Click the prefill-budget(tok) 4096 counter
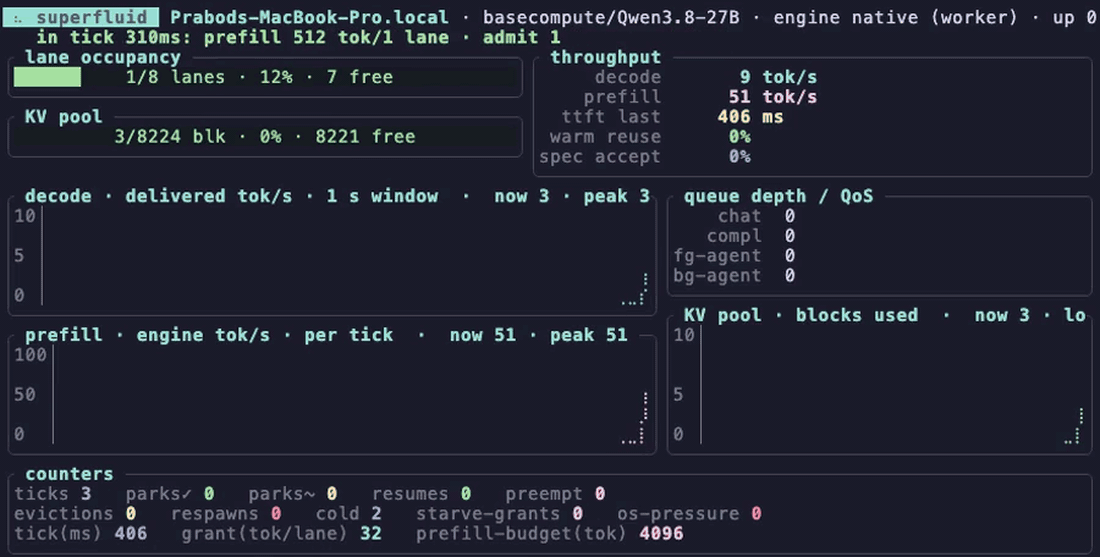 tap(549, 534)
